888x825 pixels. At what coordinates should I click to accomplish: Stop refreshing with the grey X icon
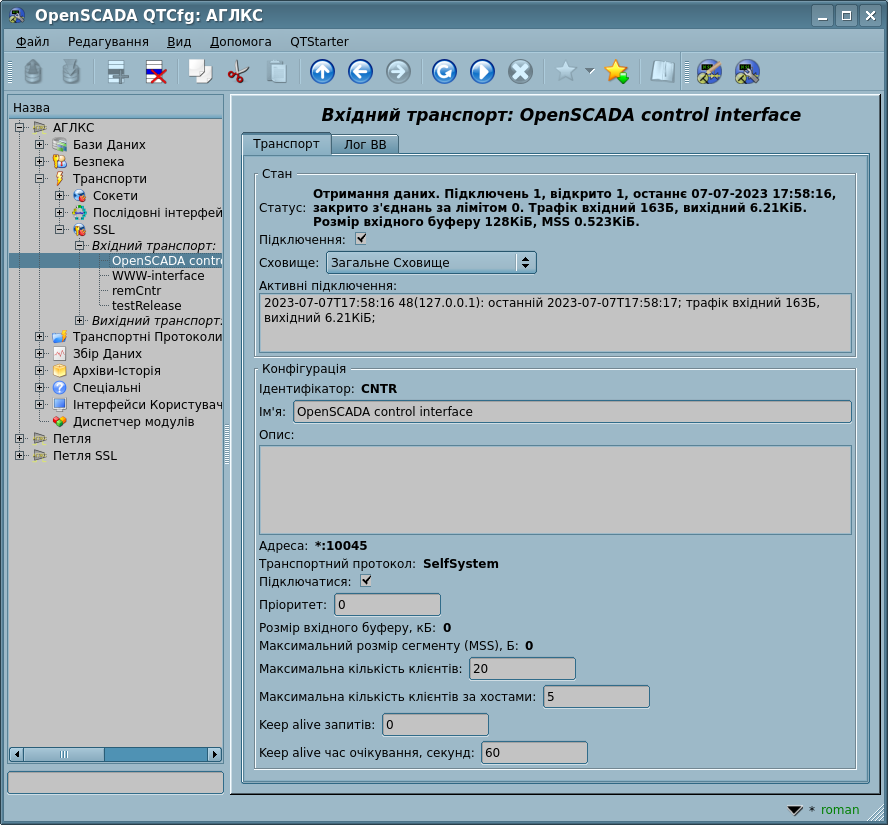pos(520,72)
